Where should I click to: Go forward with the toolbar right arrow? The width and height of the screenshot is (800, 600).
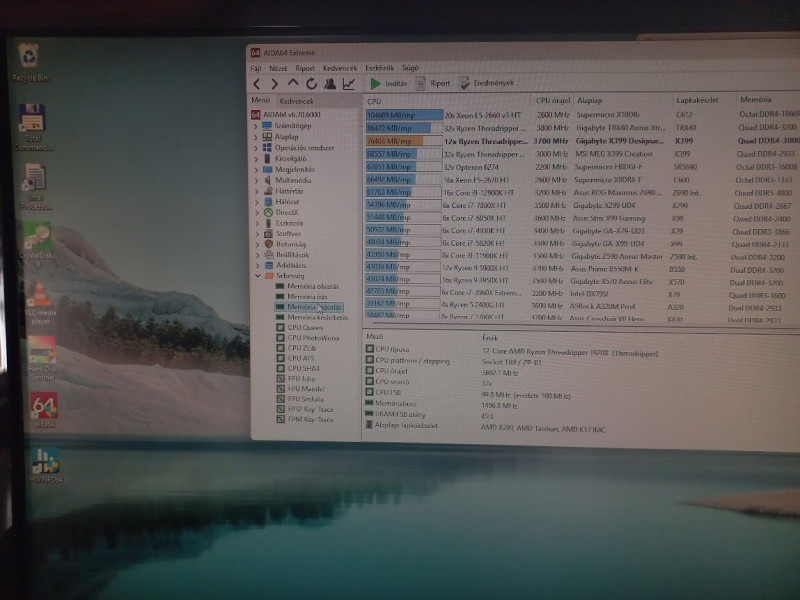click(274, 84)
